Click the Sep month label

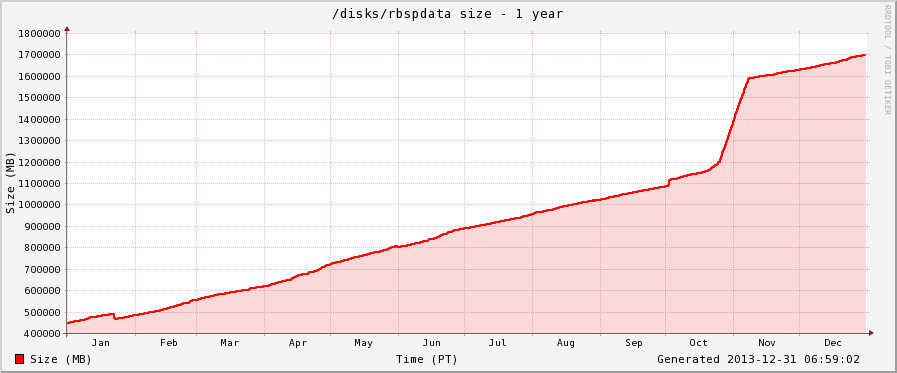[x=633, y=343]
